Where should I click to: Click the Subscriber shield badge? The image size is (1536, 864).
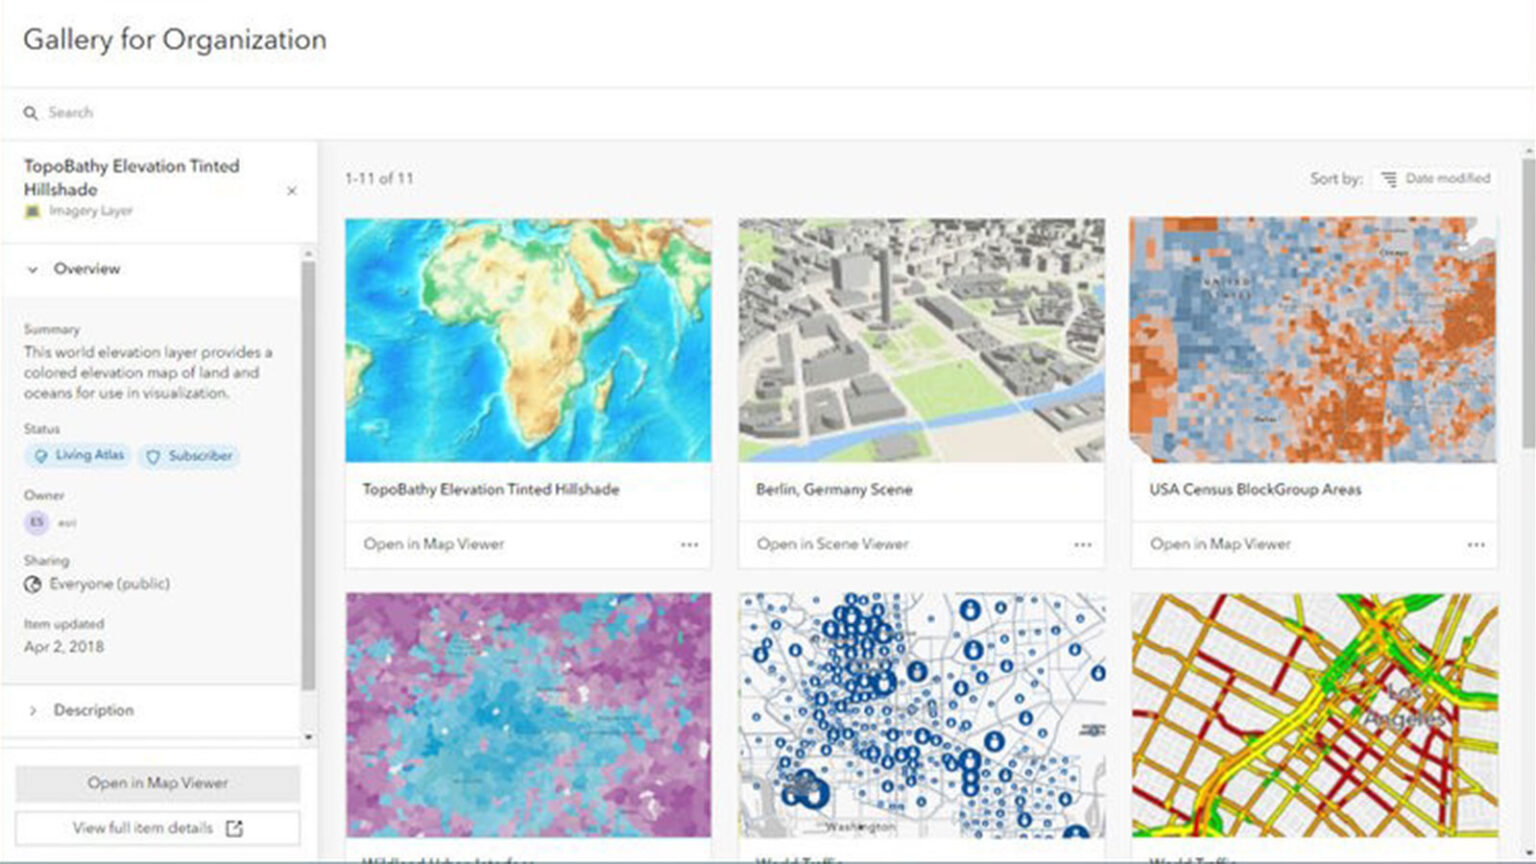tap(189, 456)
